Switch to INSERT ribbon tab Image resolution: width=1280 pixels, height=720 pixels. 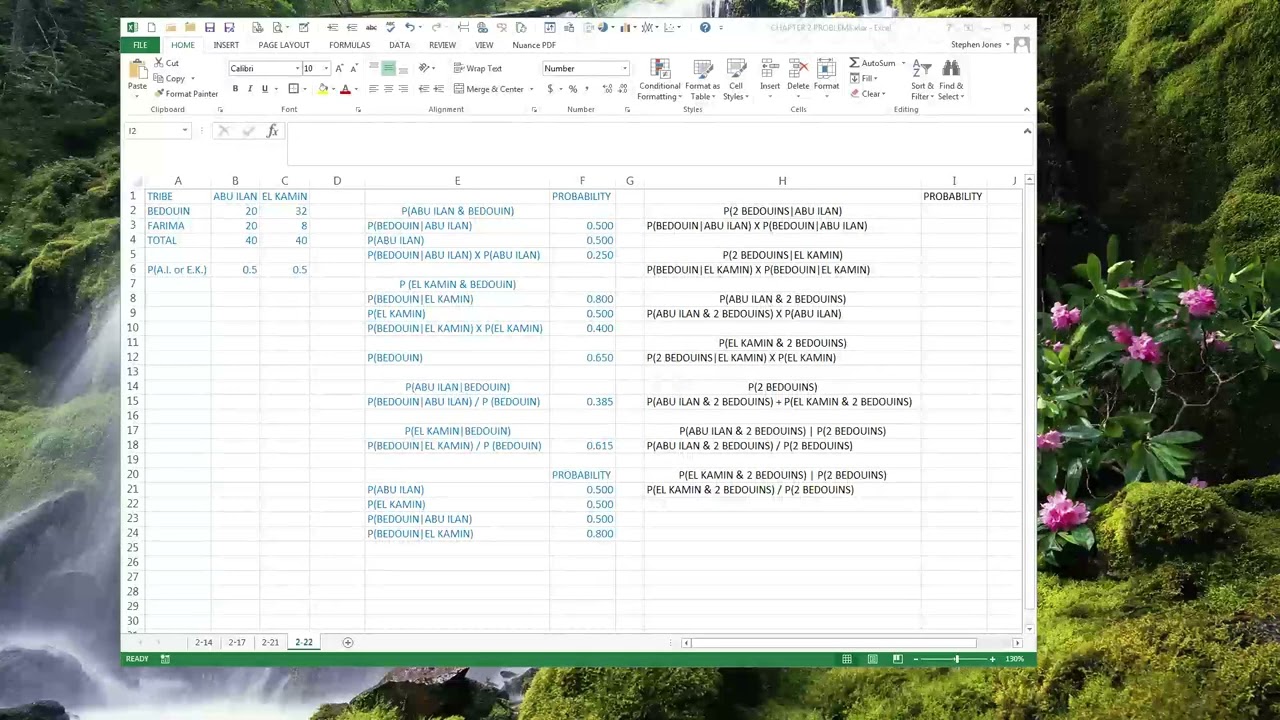(226, 45)
